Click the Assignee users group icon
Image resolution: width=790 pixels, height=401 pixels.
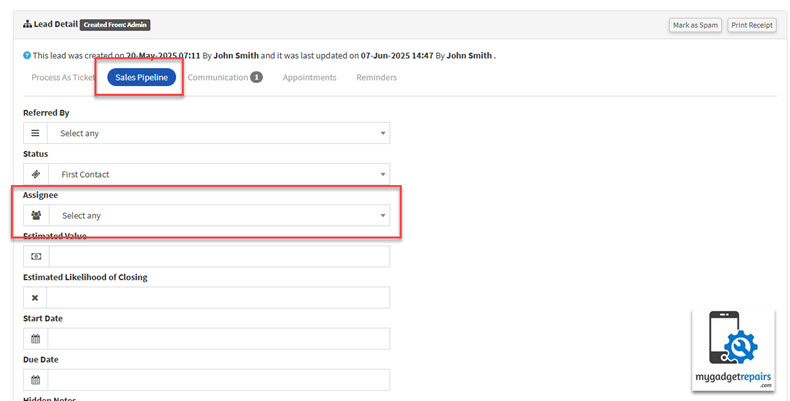click(x=36, y=216)
